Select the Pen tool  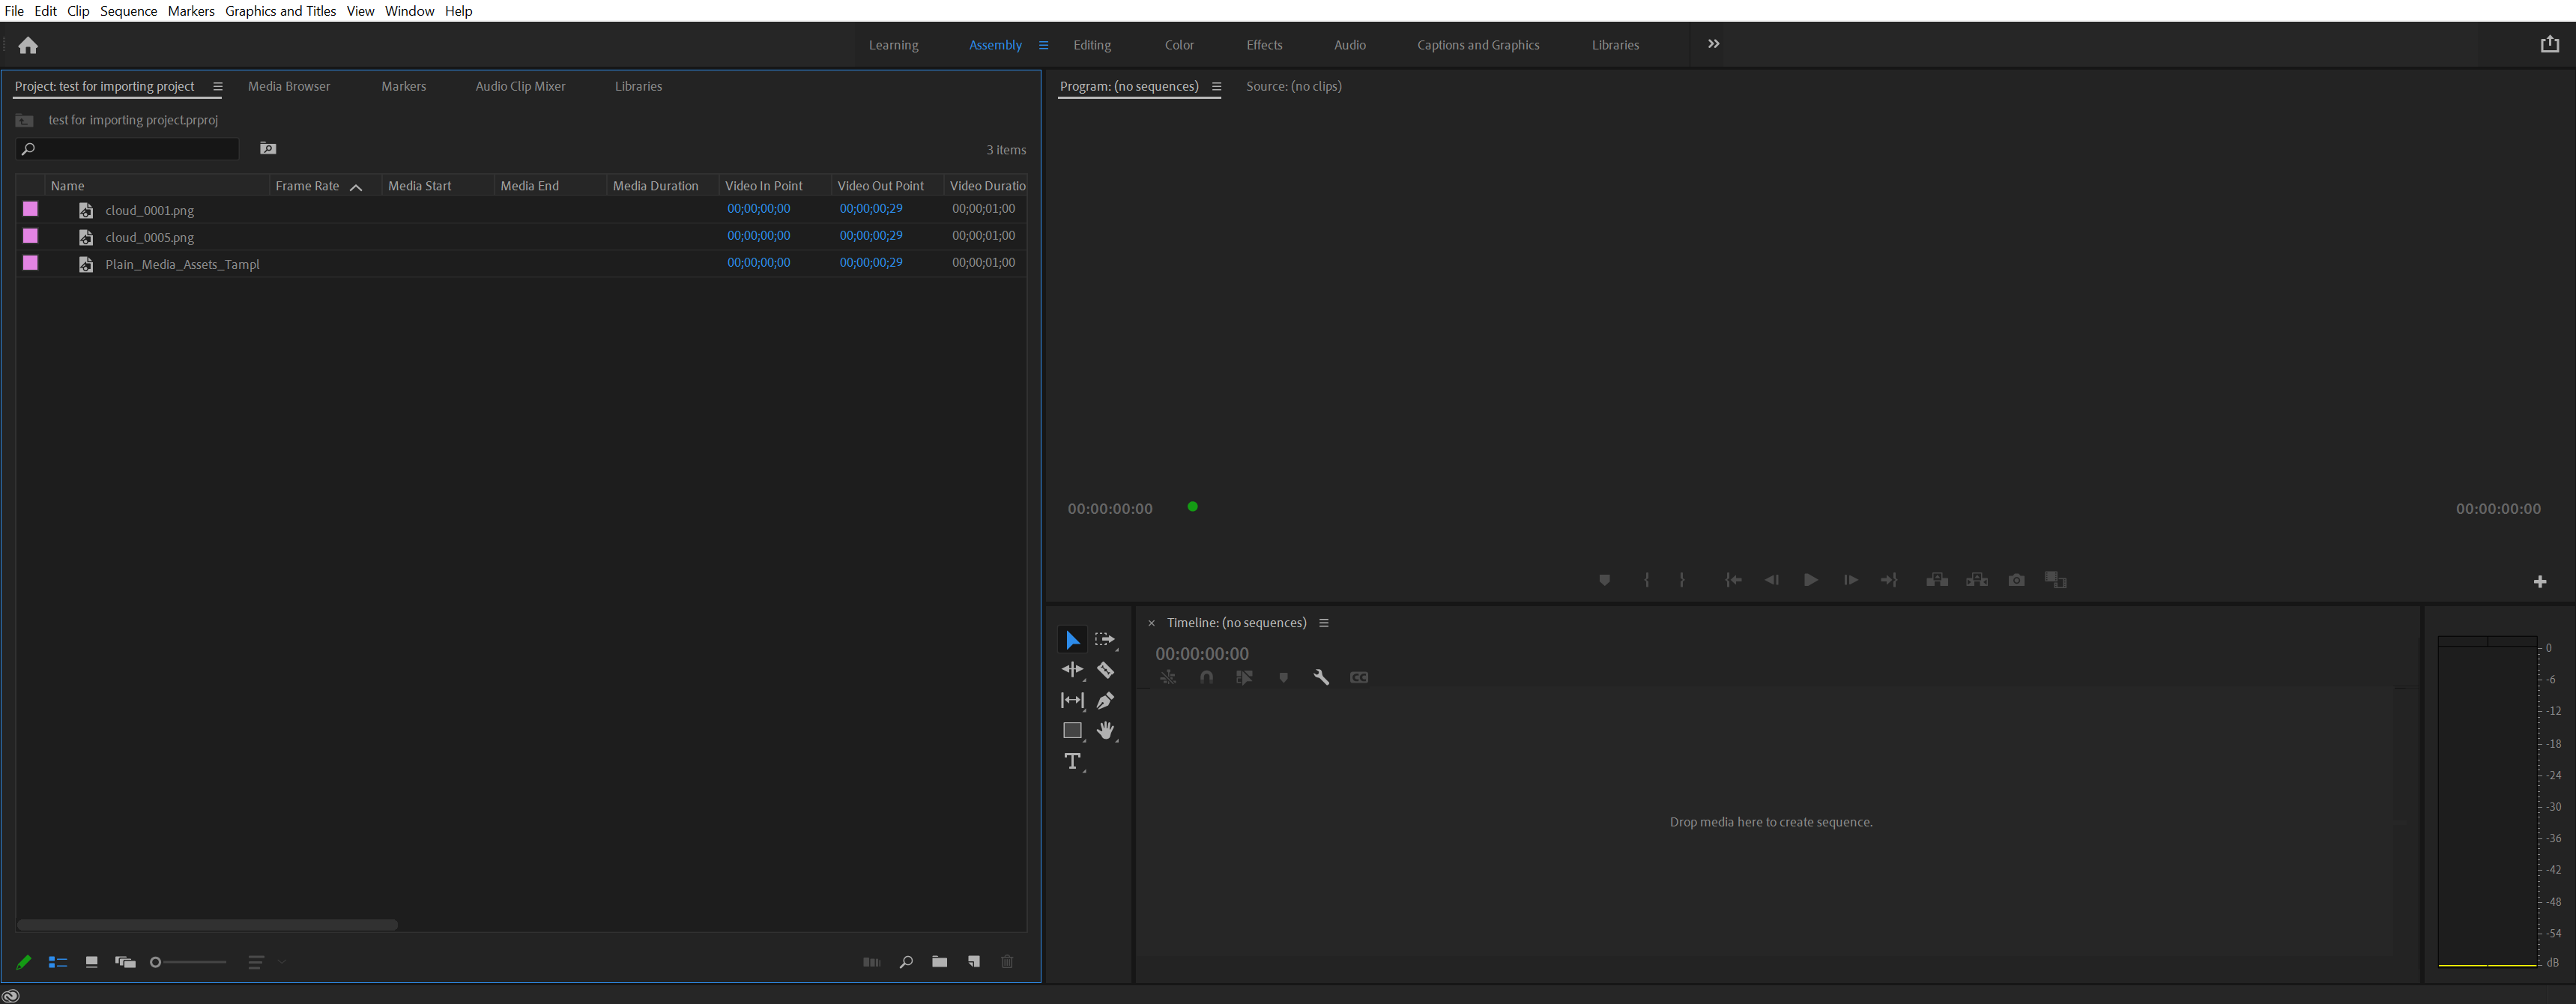(1105, 701)
